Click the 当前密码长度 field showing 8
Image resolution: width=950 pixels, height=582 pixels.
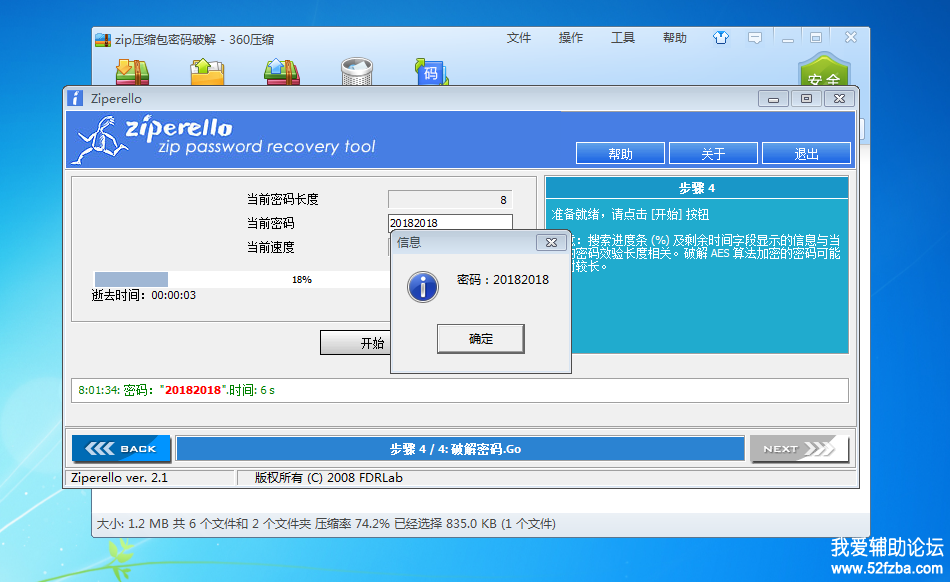450,199
